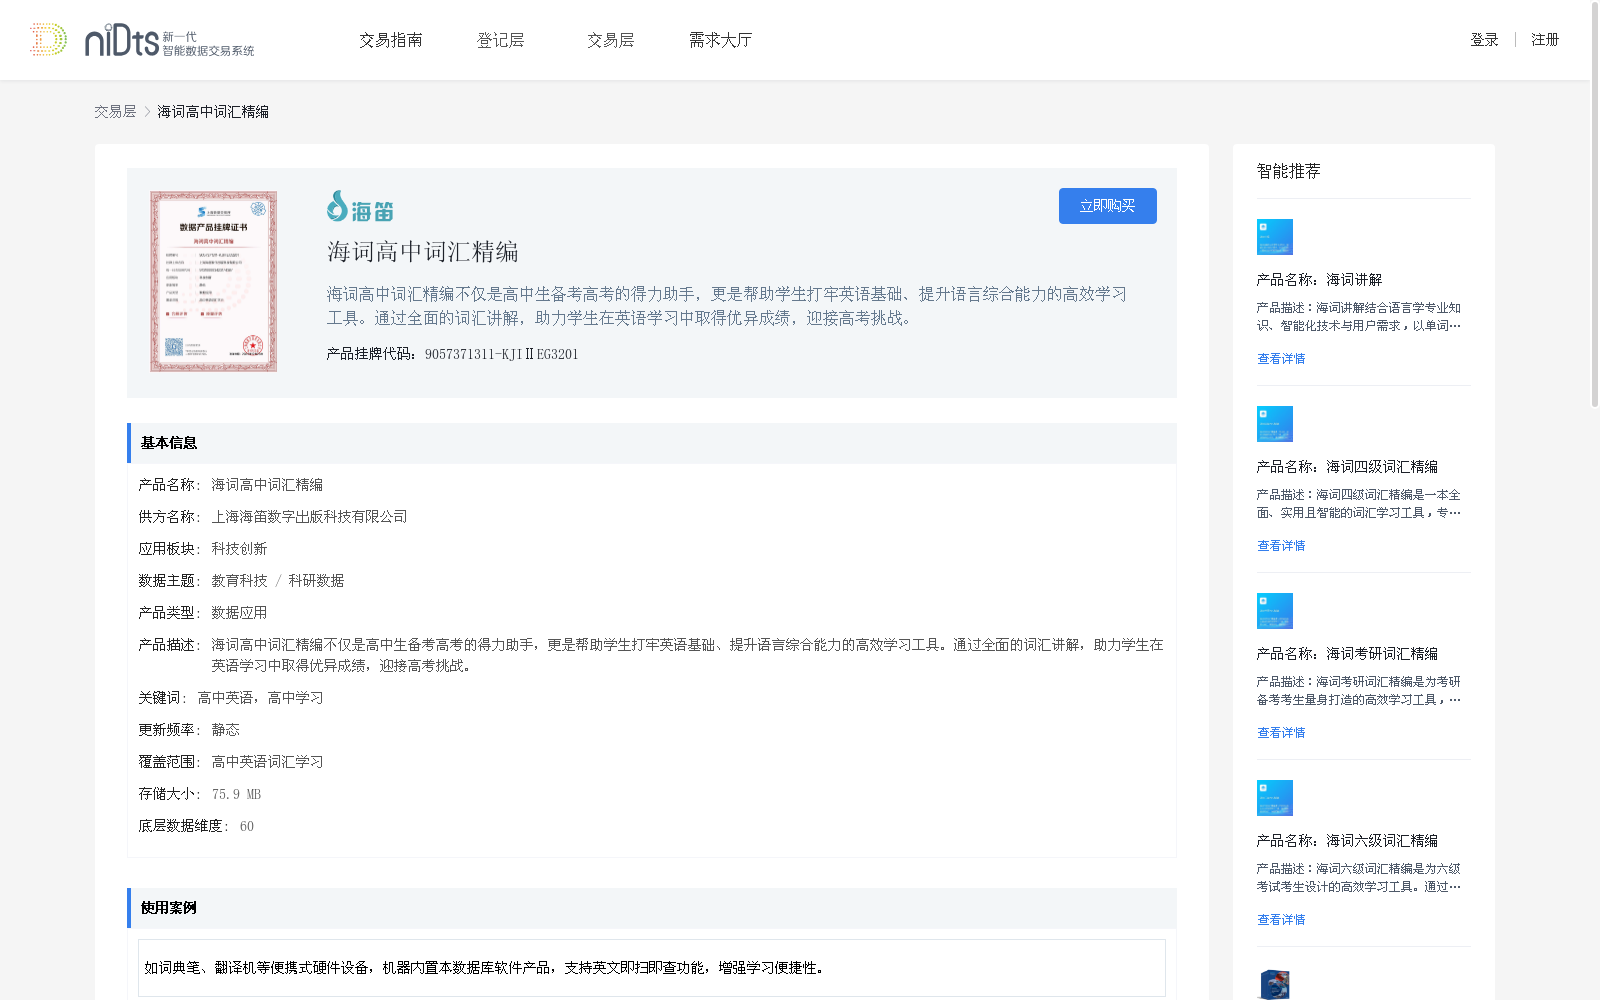This screenshot has height=1000, width=1600.
Task: Click 海词四级词汇精编 product name text
Action: pyautogui.click(x=1382, y=467)
